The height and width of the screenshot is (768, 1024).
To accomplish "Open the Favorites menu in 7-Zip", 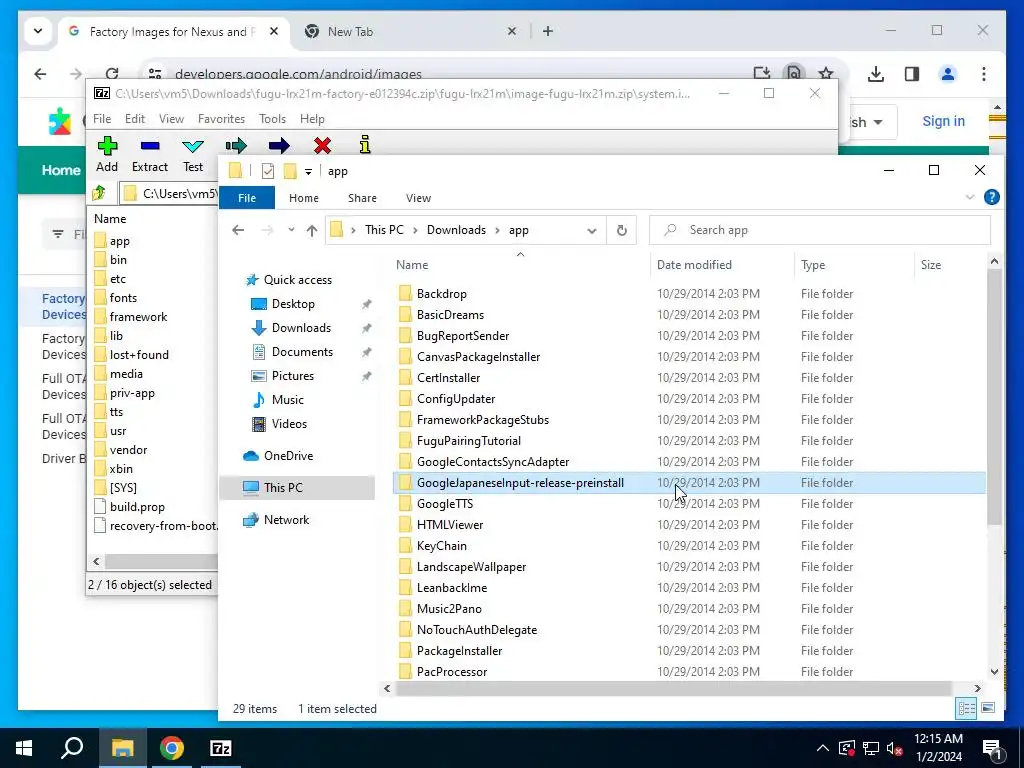I will coord(221,119).
